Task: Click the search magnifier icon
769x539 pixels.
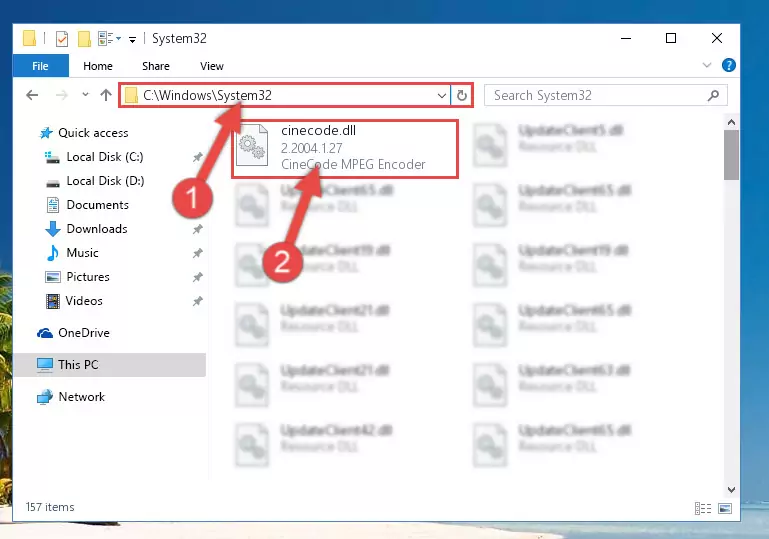Action: click(x=714, y=95)
